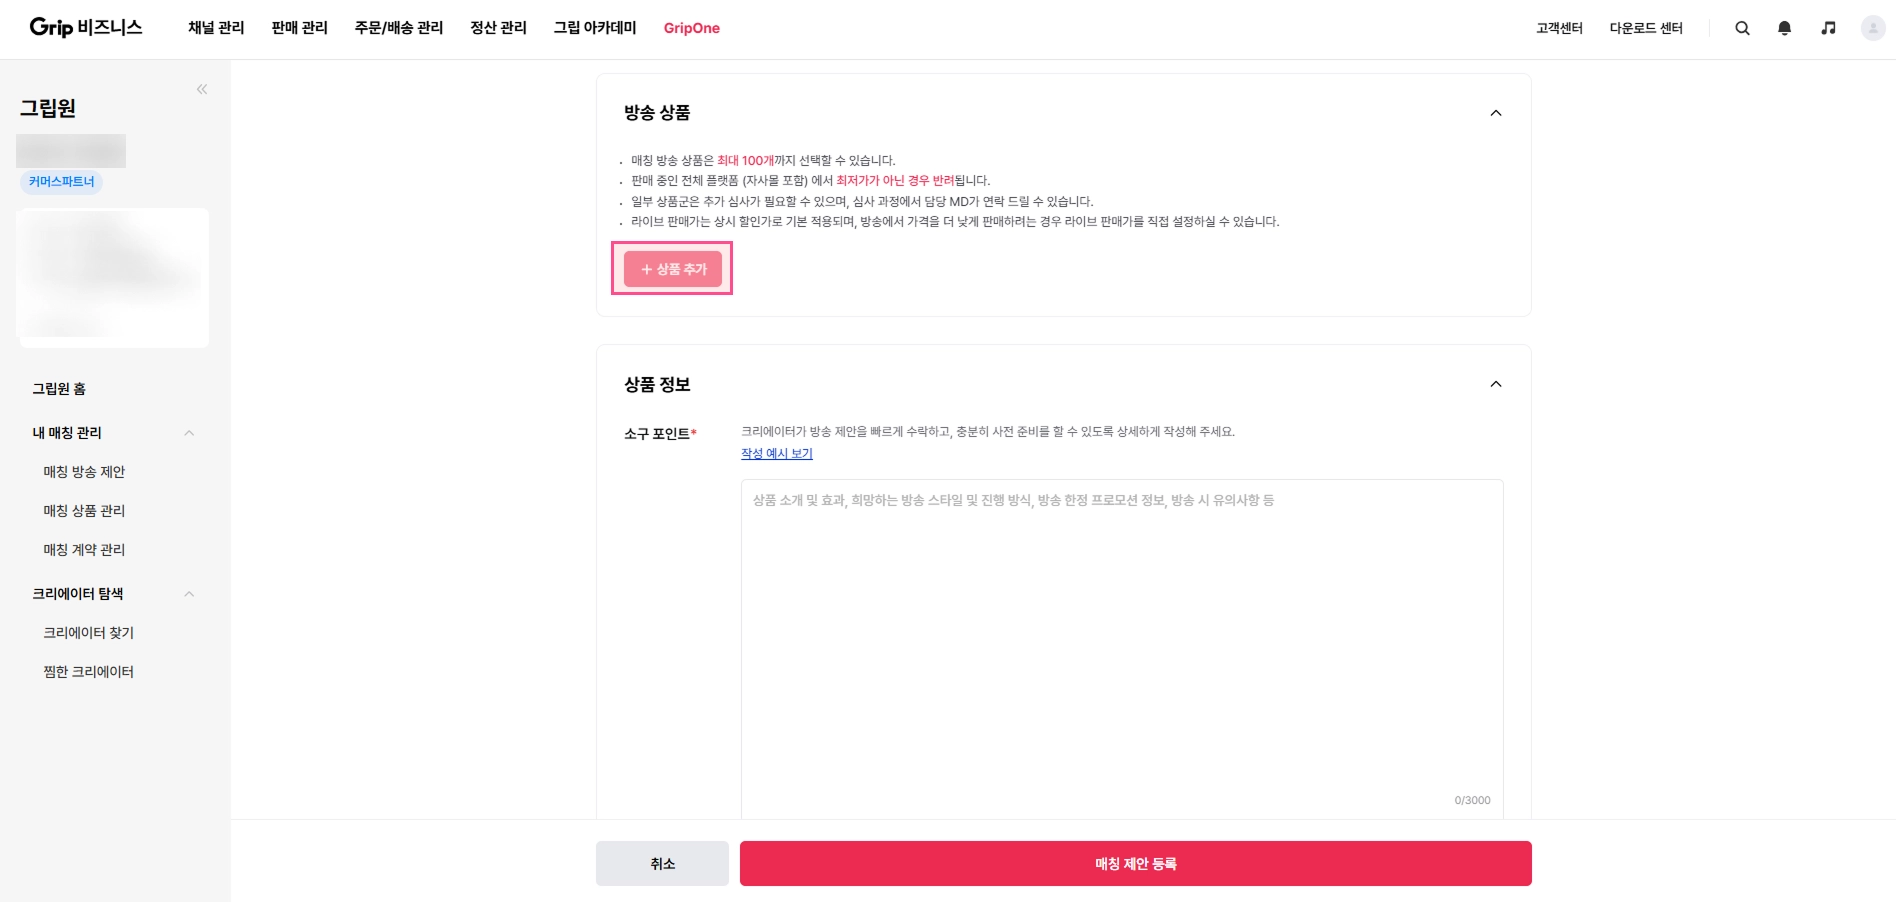Go to 크리에이터 찾기 in sidebar

tap(88, 633)
